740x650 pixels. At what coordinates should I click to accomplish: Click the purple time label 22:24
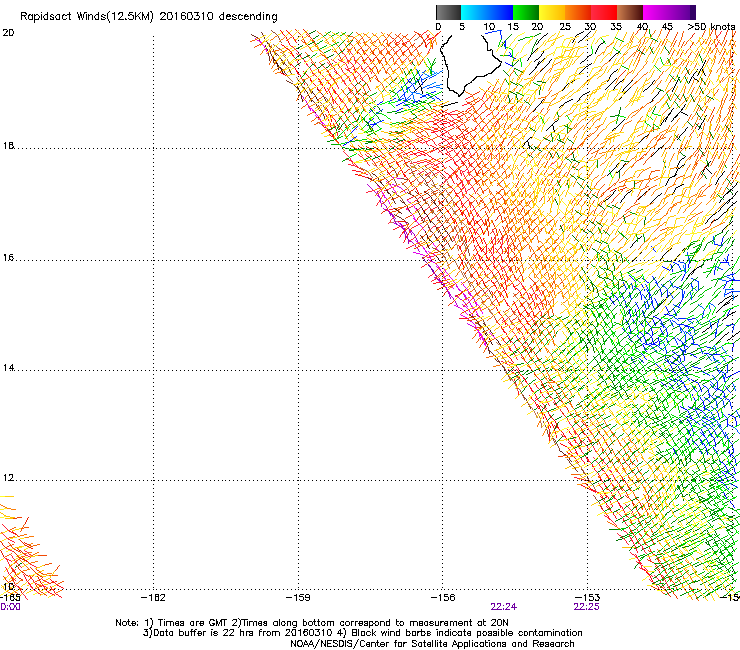click(x=504, y=607)
